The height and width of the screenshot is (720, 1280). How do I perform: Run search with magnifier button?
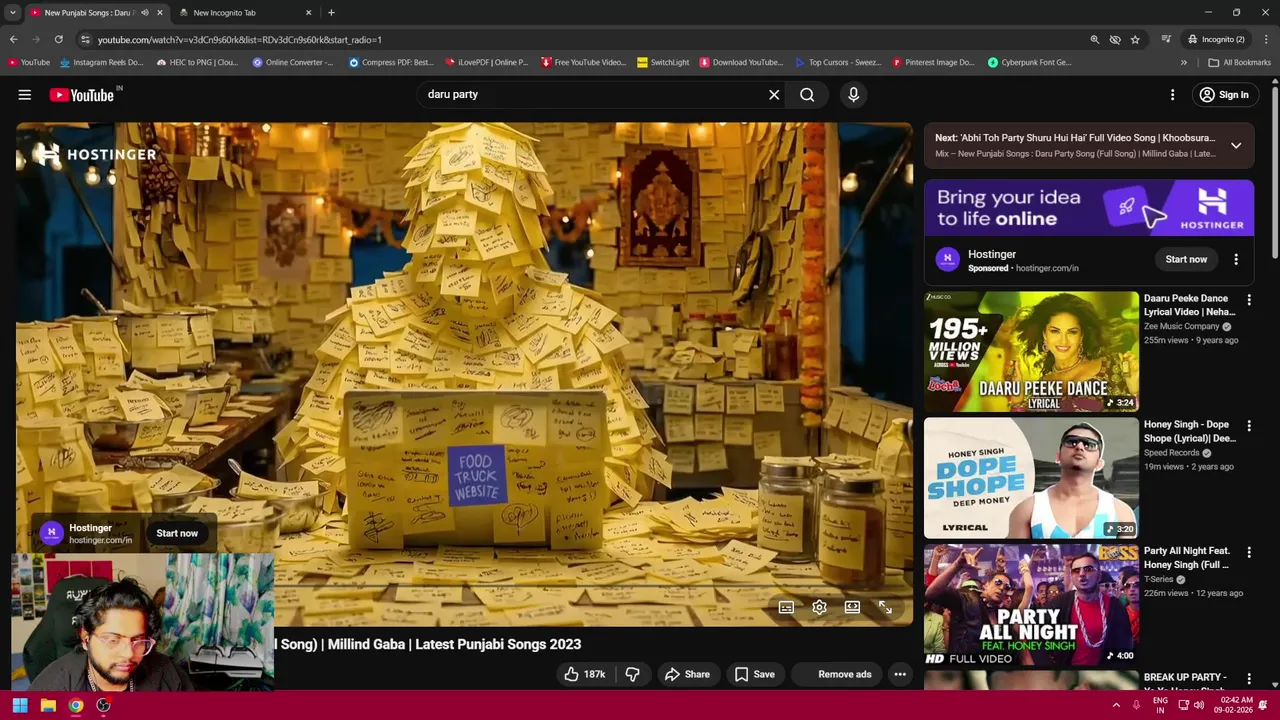point(807,95)
